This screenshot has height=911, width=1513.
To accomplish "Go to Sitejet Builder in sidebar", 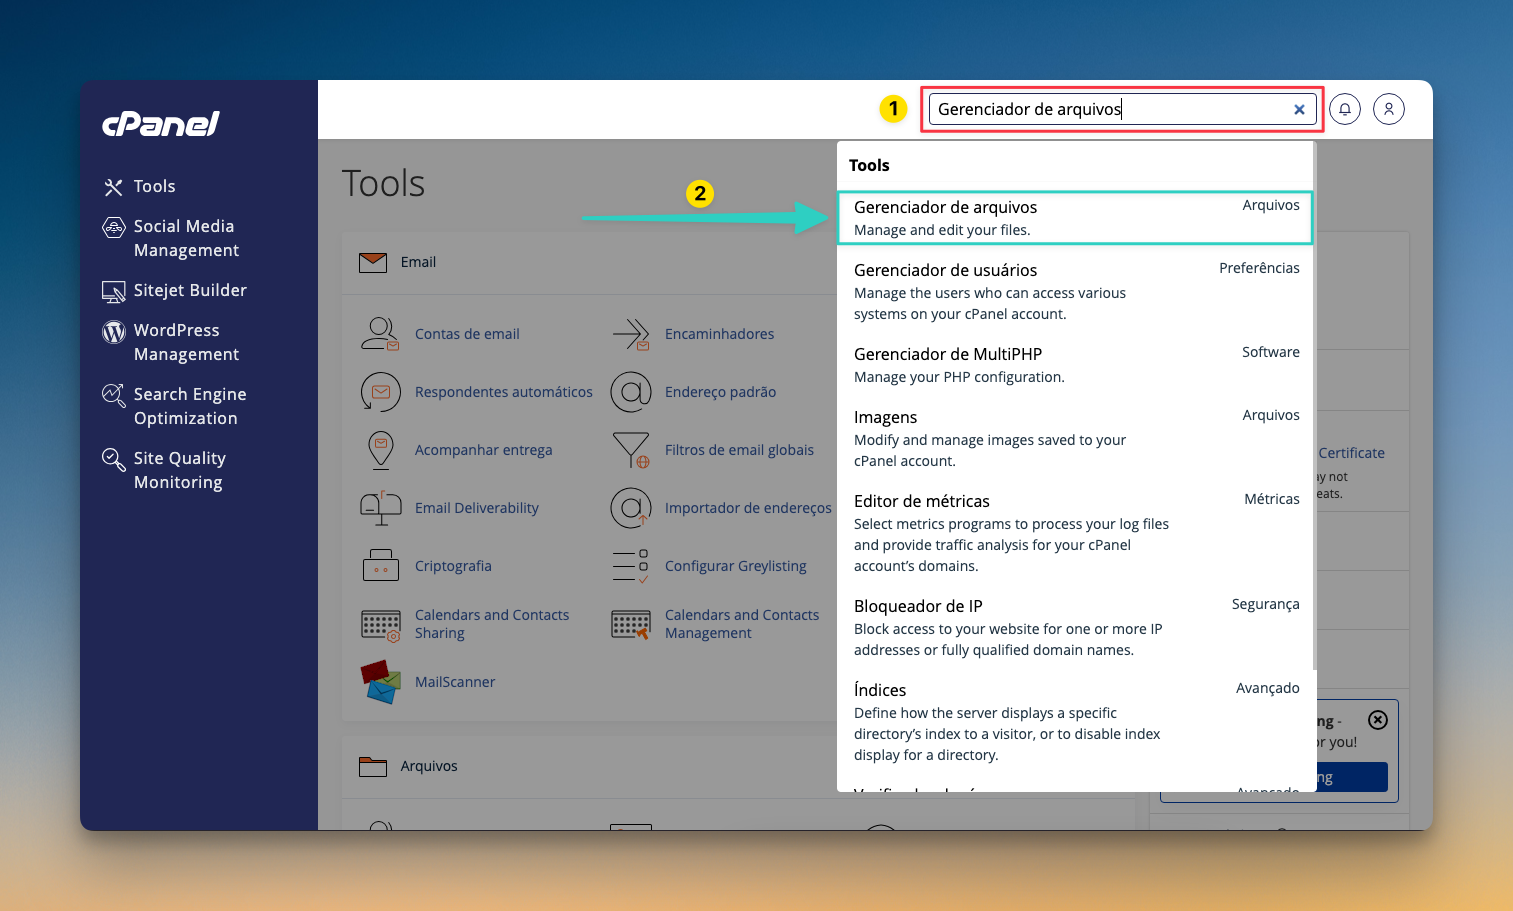I will pyautogui.click(x=190, y=290).
